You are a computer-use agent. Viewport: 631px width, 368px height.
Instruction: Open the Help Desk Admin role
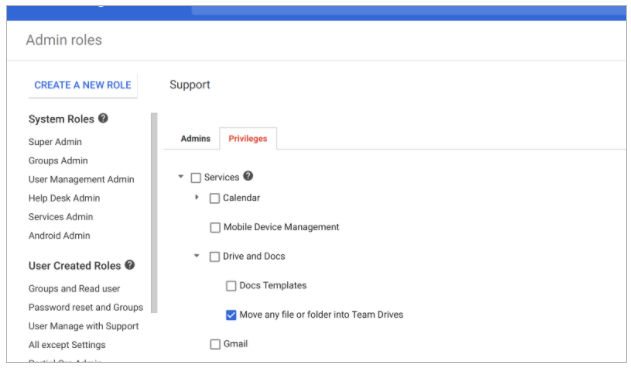64,198
